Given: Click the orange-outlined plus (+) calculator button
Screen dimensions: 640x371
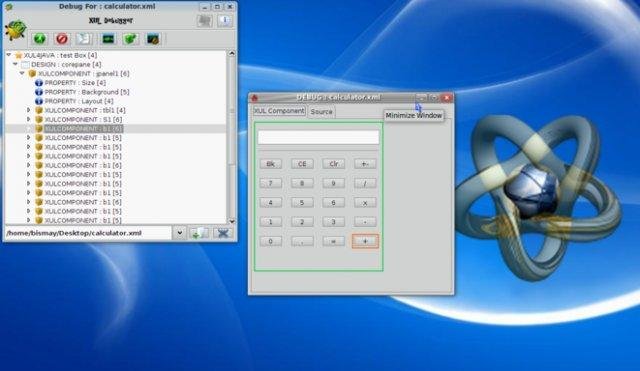Looking at the screenshot, I should coord(365,241).
